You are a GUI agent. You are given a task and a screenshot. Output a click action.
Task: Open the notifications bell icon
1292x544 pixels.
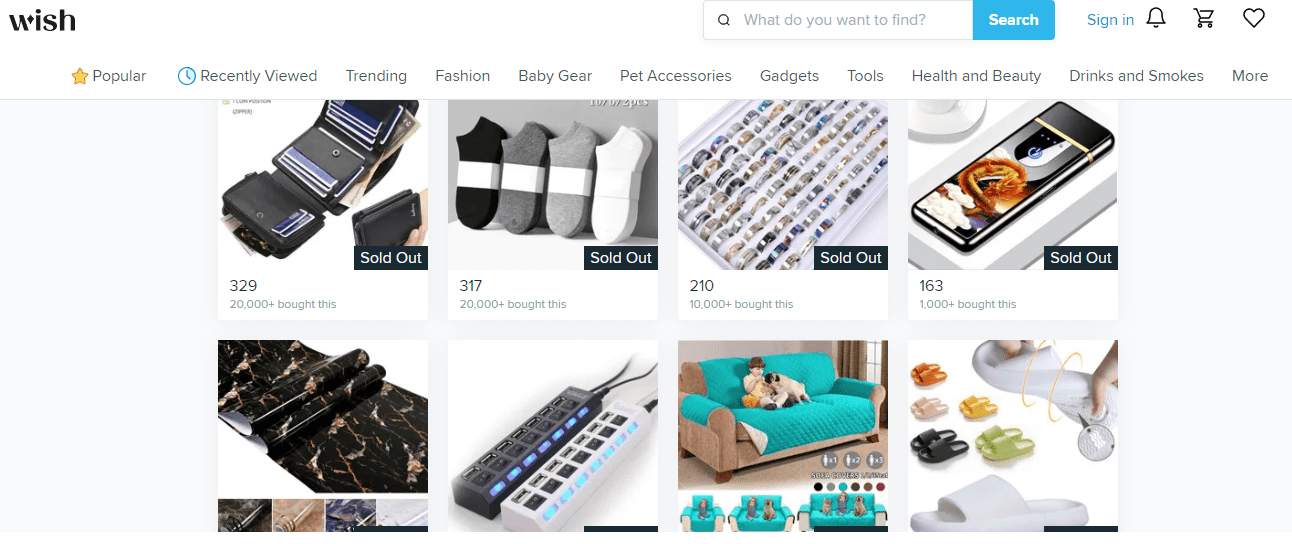[x=1156, y=19]
